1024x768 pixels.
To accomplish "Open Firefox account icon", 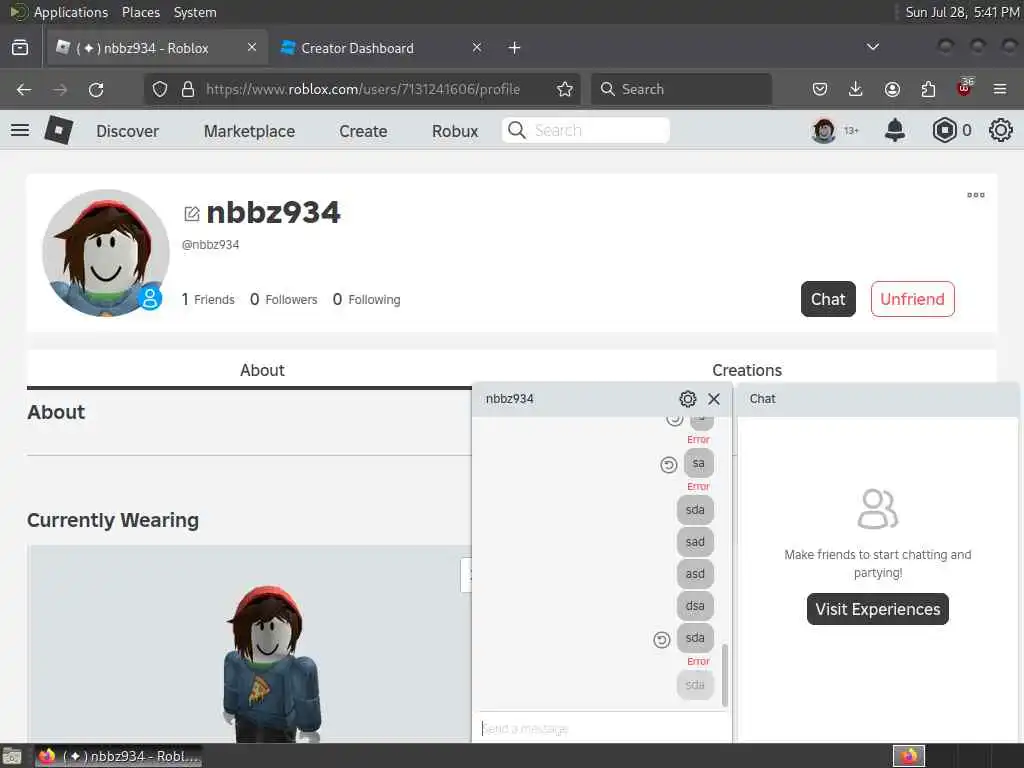I will point(892,89).
